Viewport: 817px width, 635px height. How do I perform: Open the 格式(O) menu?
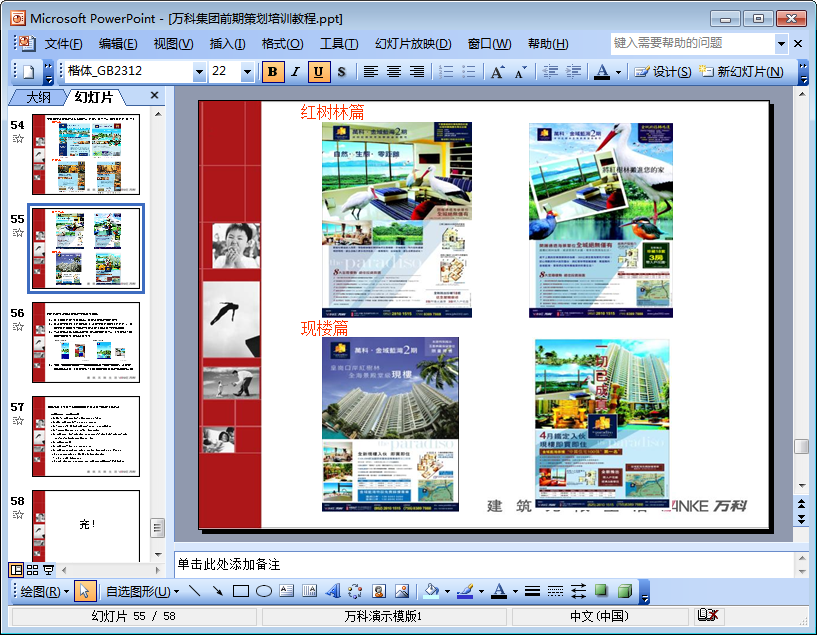pyautogui.click(x=282, y=44)
